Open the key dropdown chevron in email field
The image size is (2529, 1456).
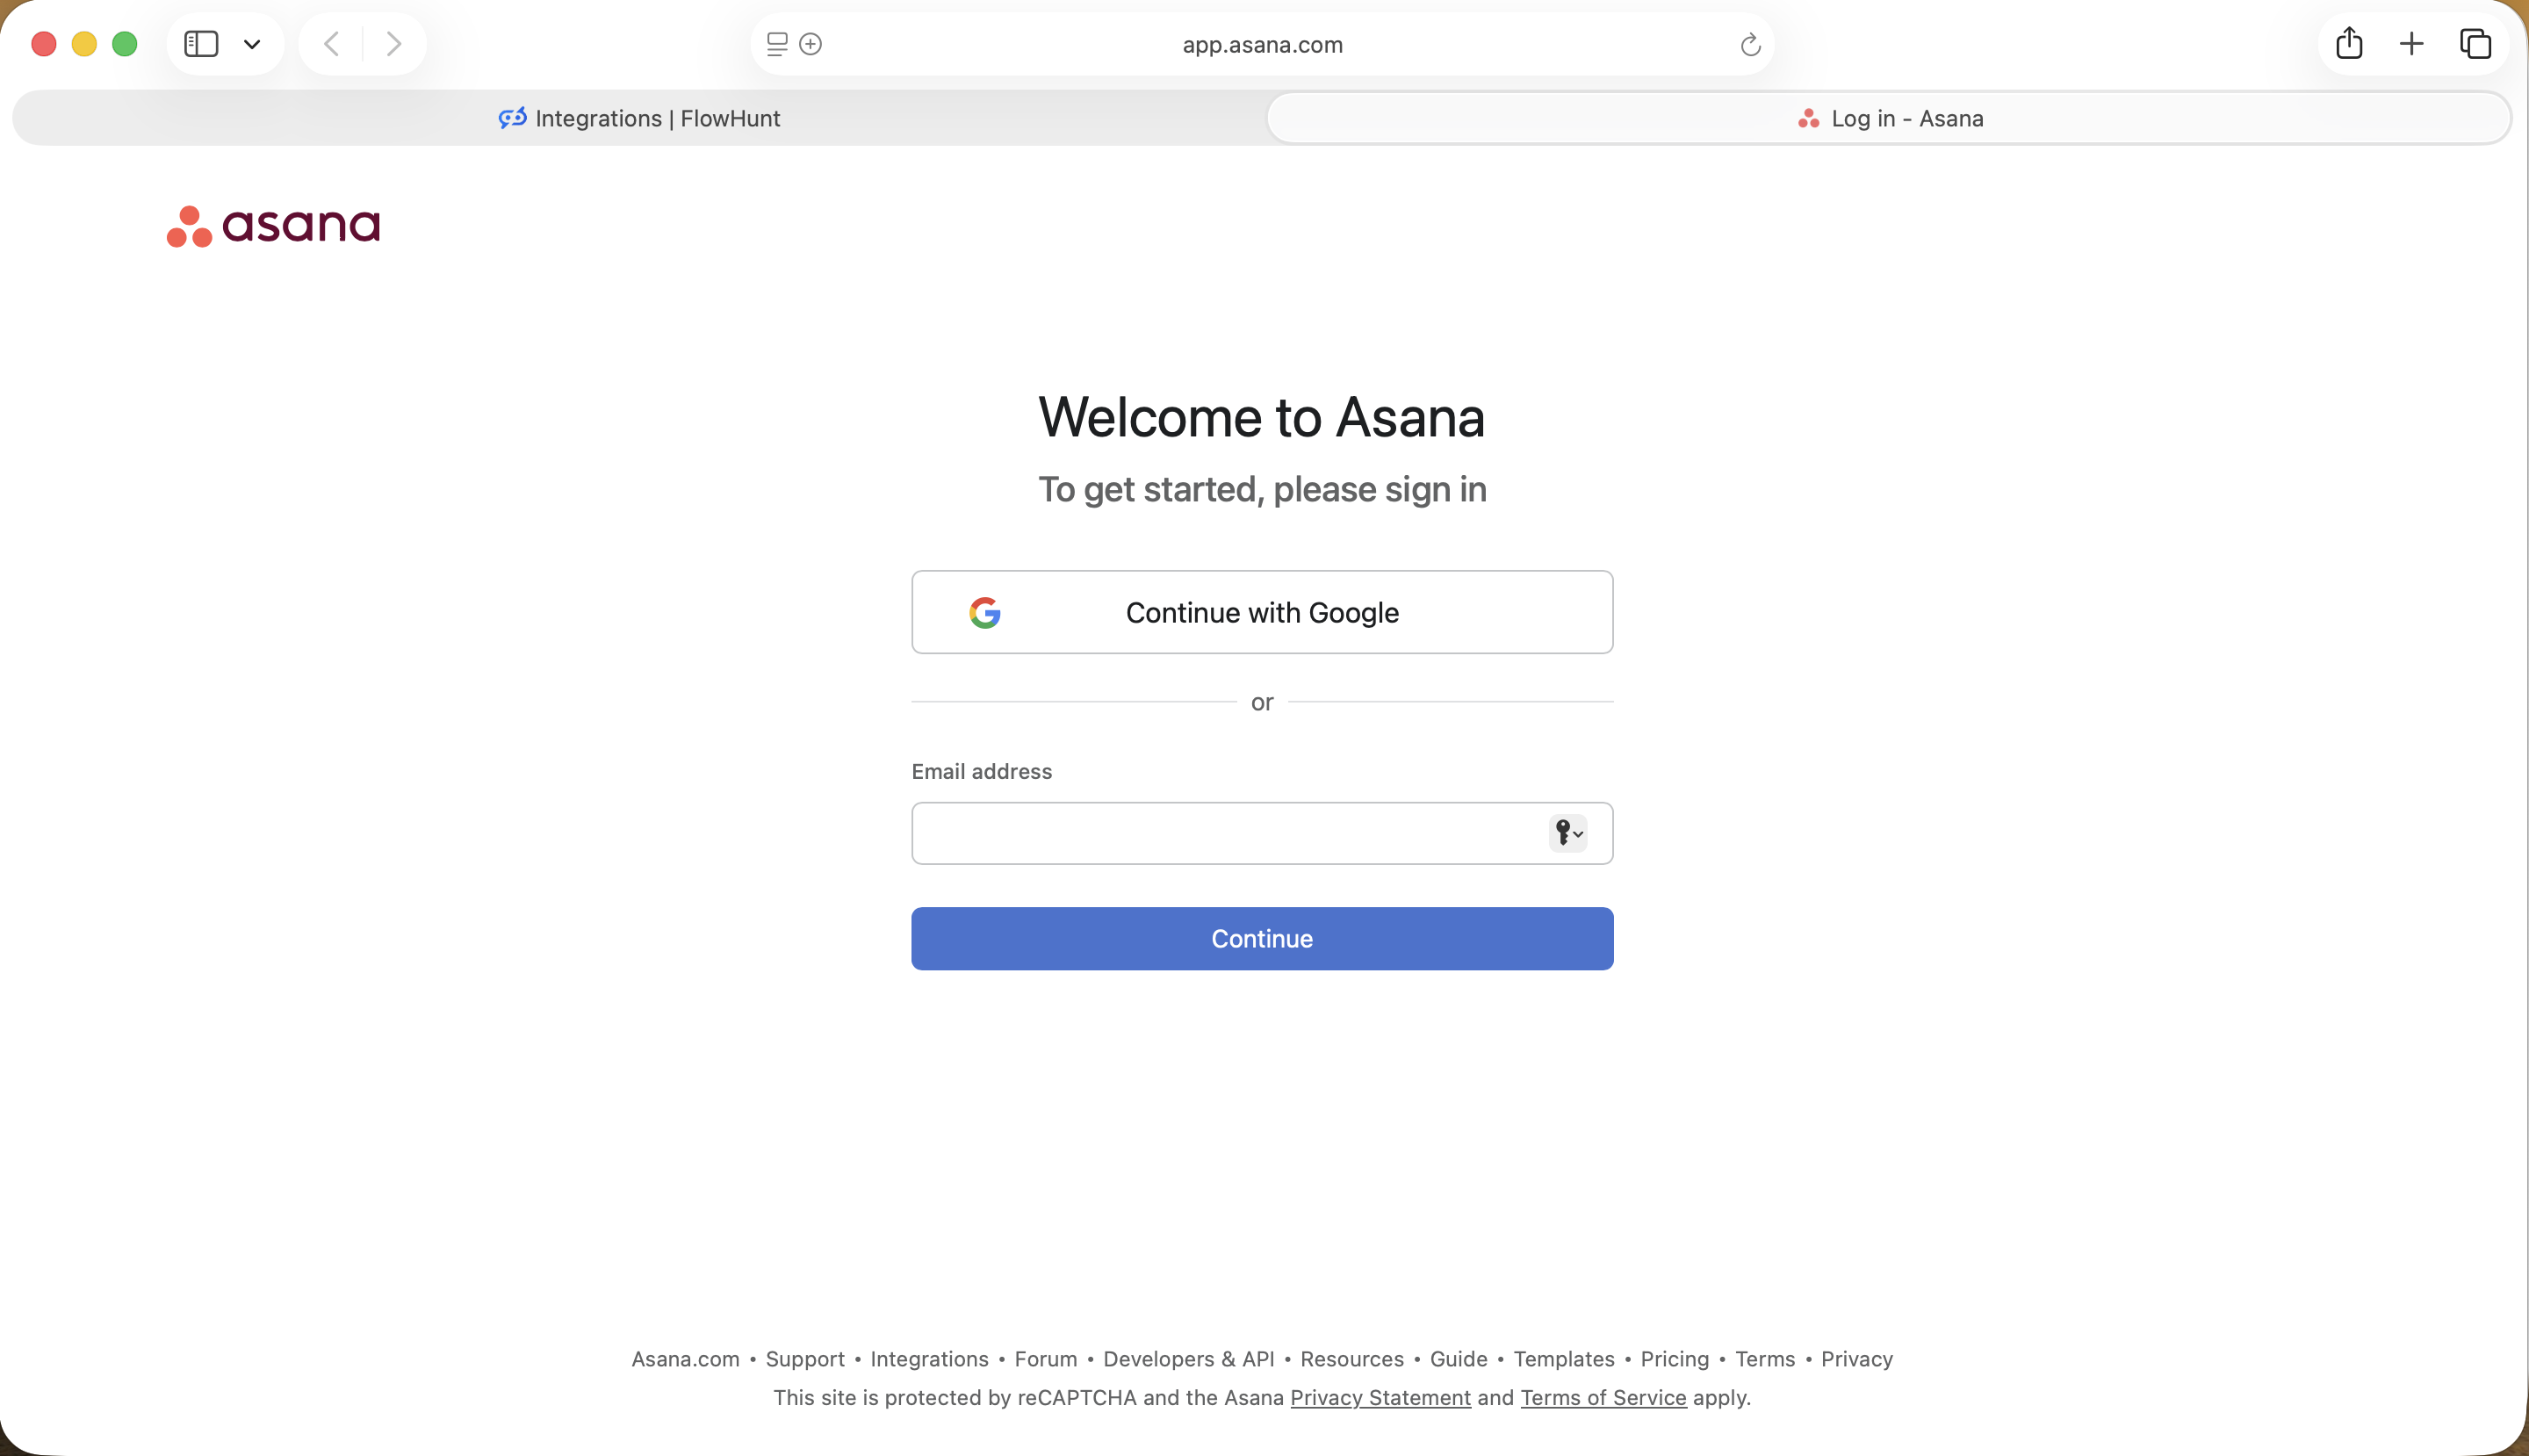pos(1577,834)
